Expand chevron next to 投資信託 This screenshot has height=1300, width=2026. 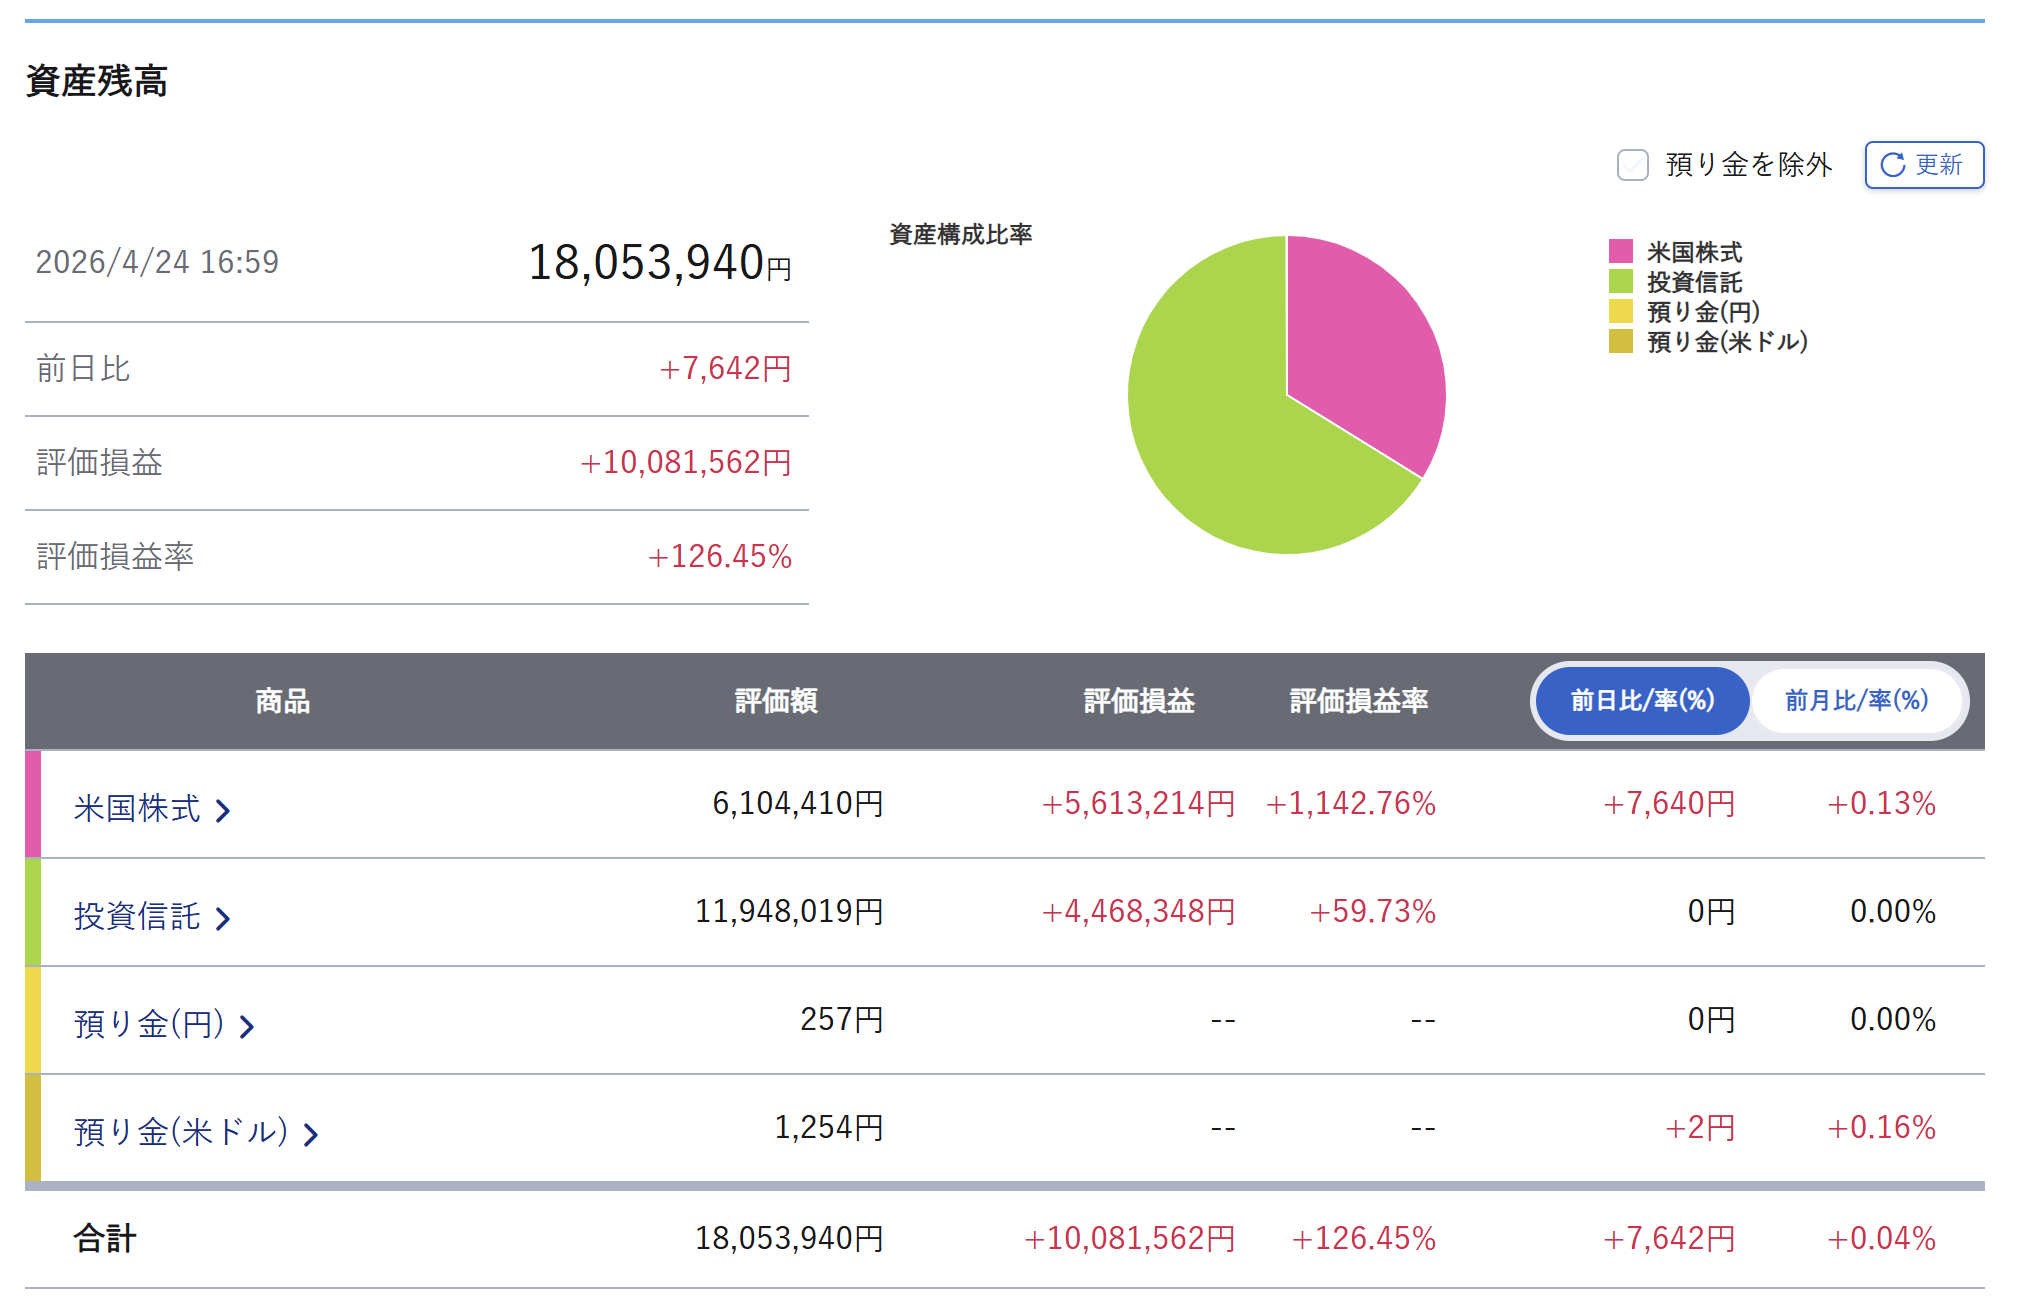pos(223,918)
